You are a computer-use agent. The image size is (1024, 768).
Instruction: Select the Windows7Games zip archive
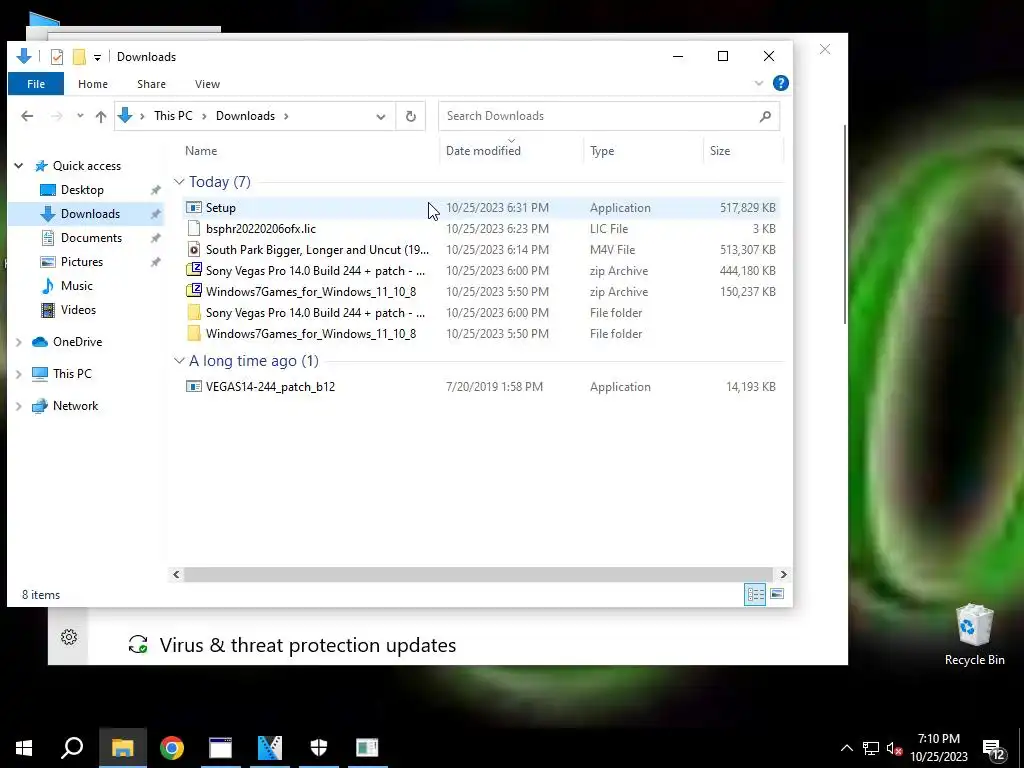pyautogui.click(x=481, y=291)
